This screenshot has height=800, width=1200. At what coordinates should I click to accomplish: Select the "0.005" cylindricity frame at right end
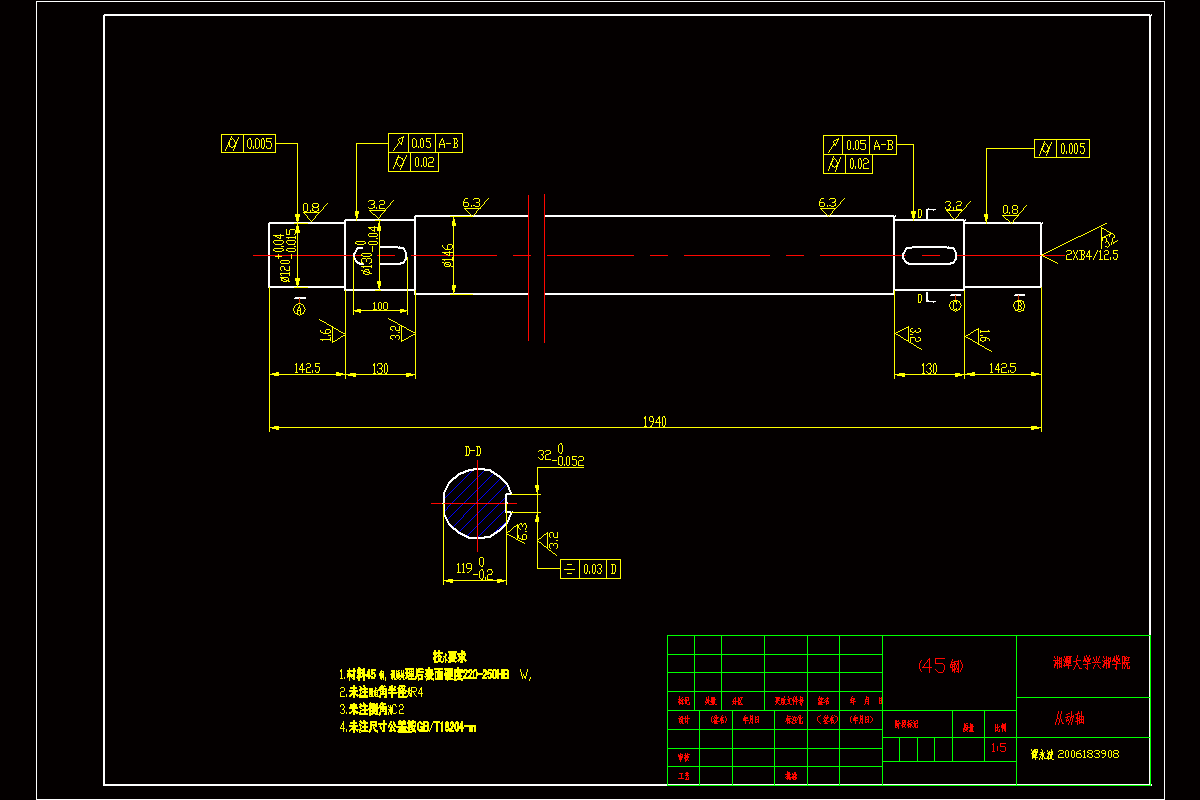(x=1062, y=149)
